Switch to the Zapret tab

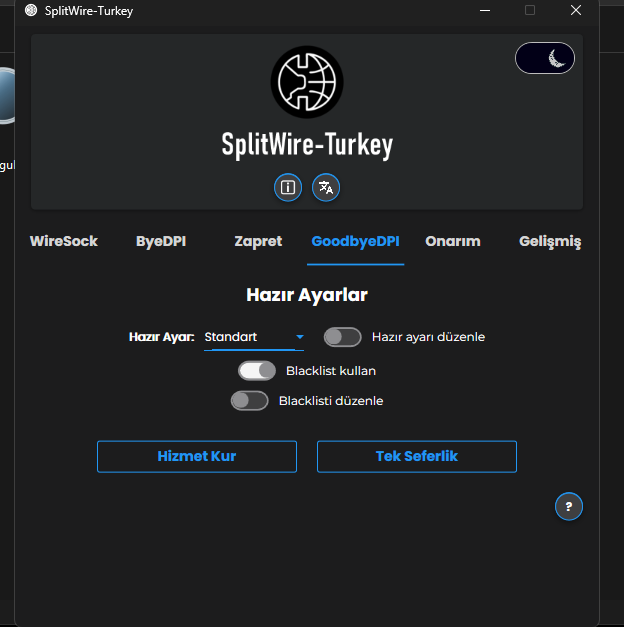pyautogui.click(x=258, y=241)
